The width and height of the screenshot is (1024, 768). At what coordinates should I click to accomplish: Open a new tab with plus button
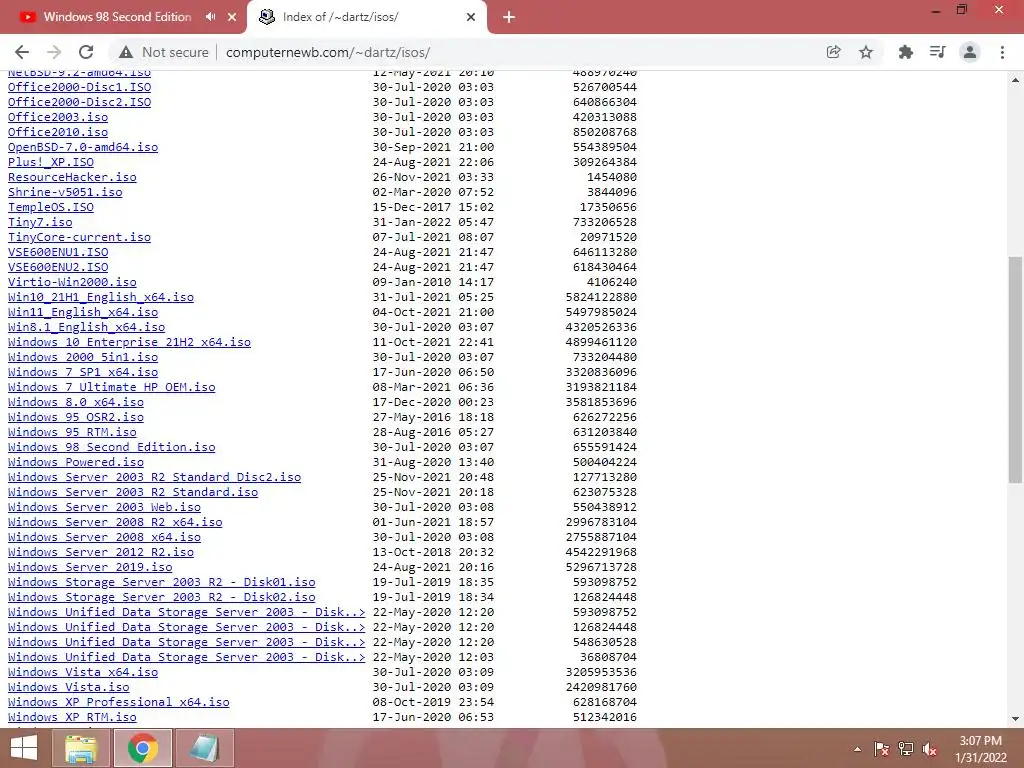(509, 17)
